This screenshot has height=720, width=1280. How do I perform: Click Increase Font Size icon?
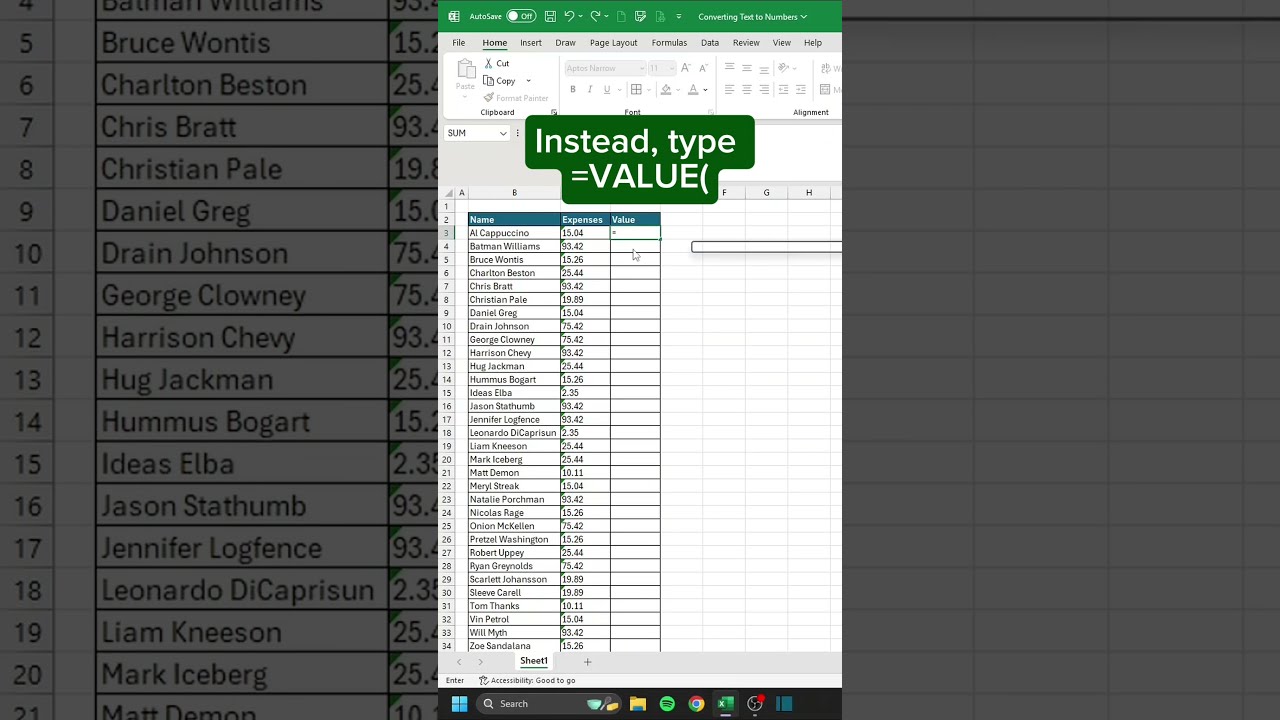pos(685,68)
